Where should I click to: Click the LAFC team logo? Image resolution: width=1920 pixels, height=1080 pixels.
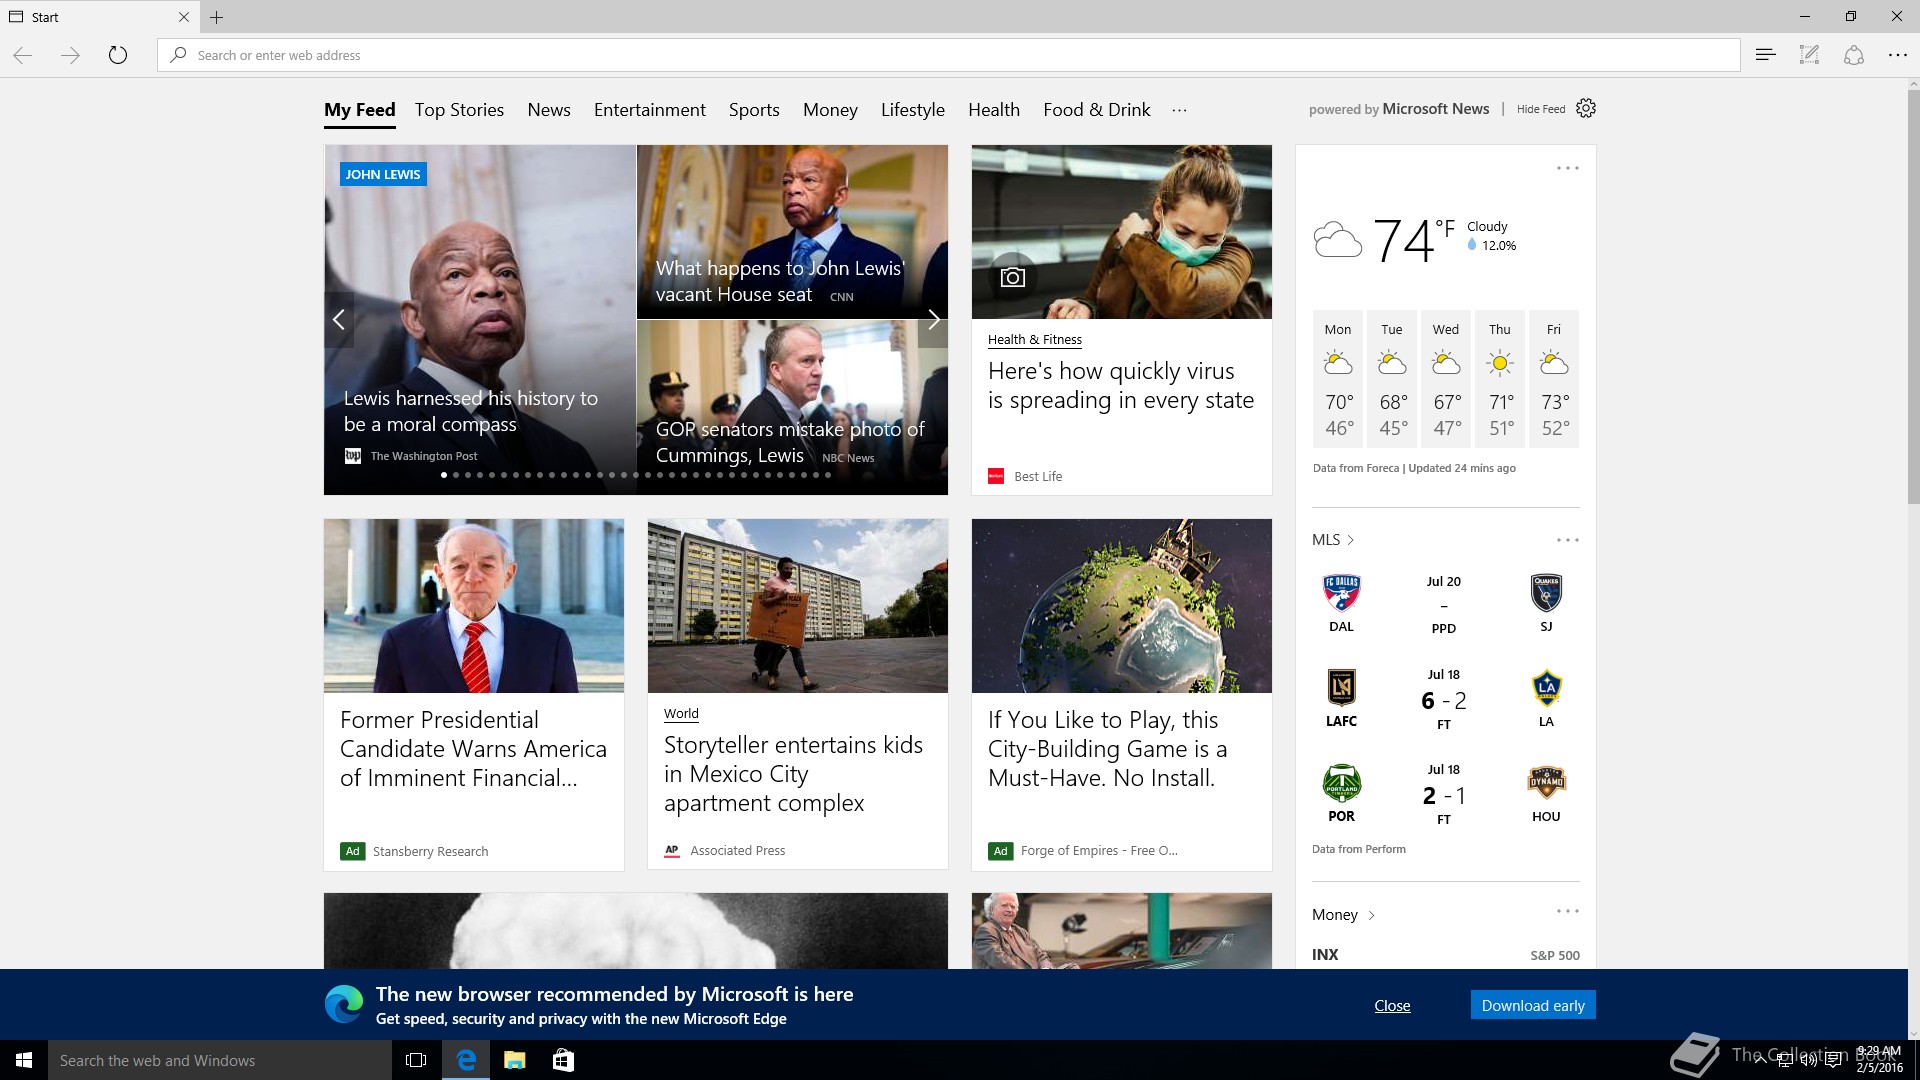point(1341,688)
